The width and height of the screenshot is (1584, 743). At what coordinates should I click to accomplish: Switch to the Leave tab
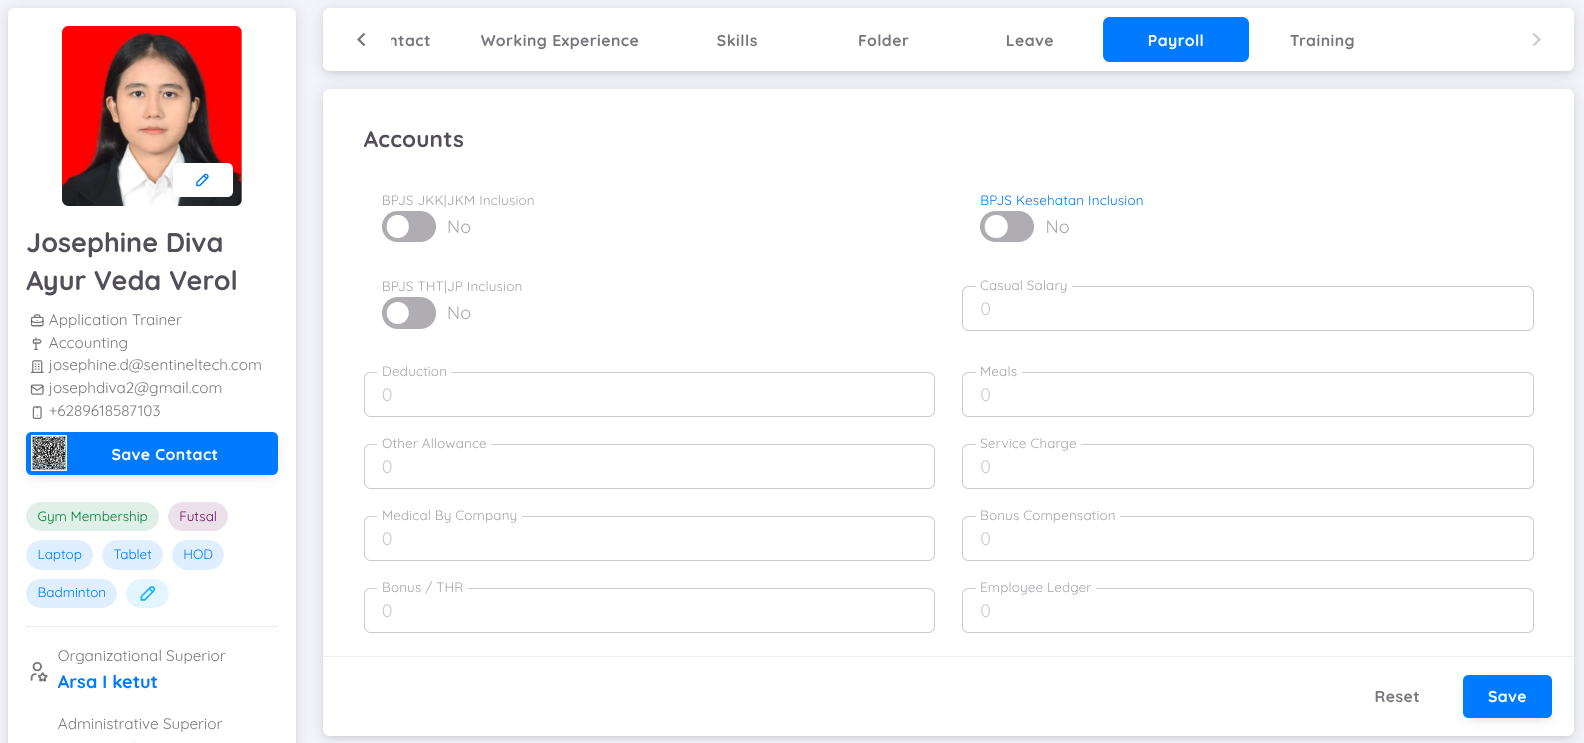[x=1029, y=41]
